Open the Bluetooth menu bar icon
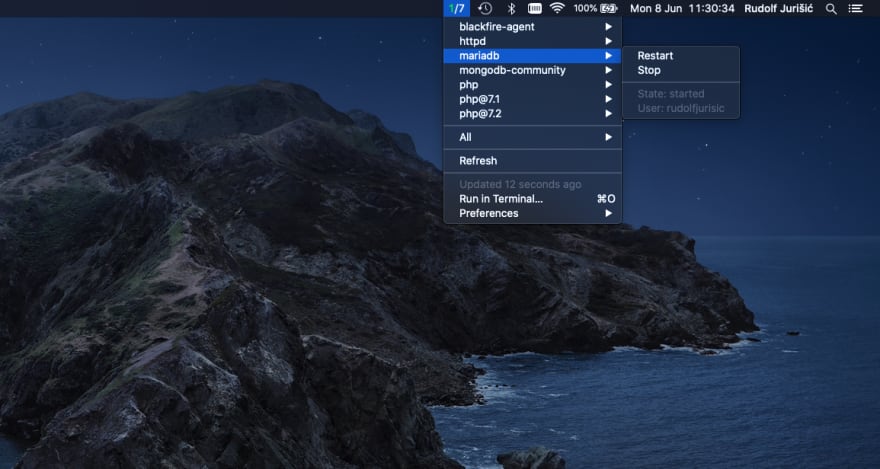880x469 pixels. pos(511,8)
